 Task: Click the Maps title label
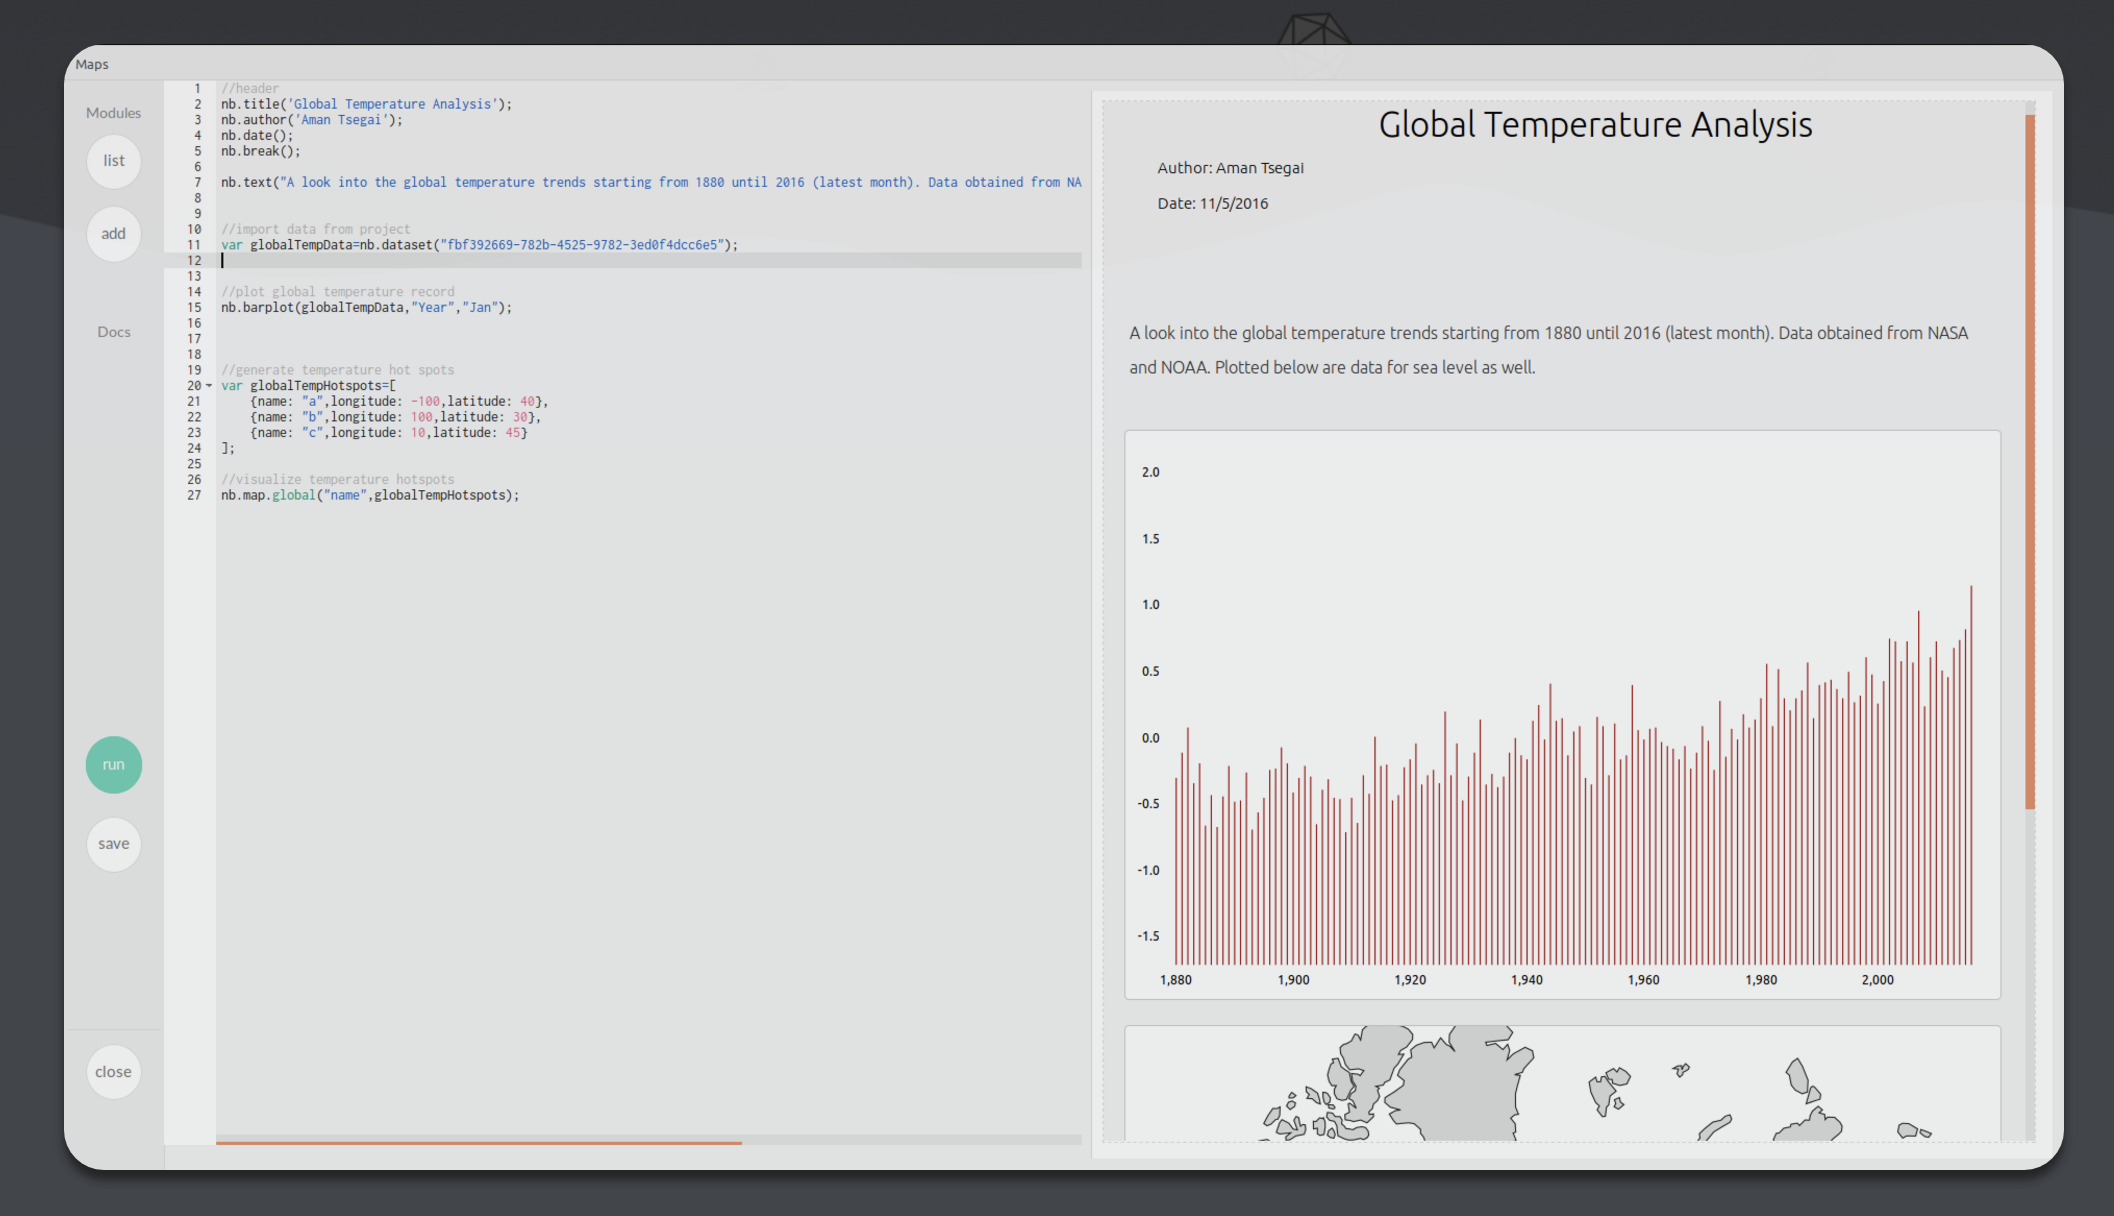92,64
